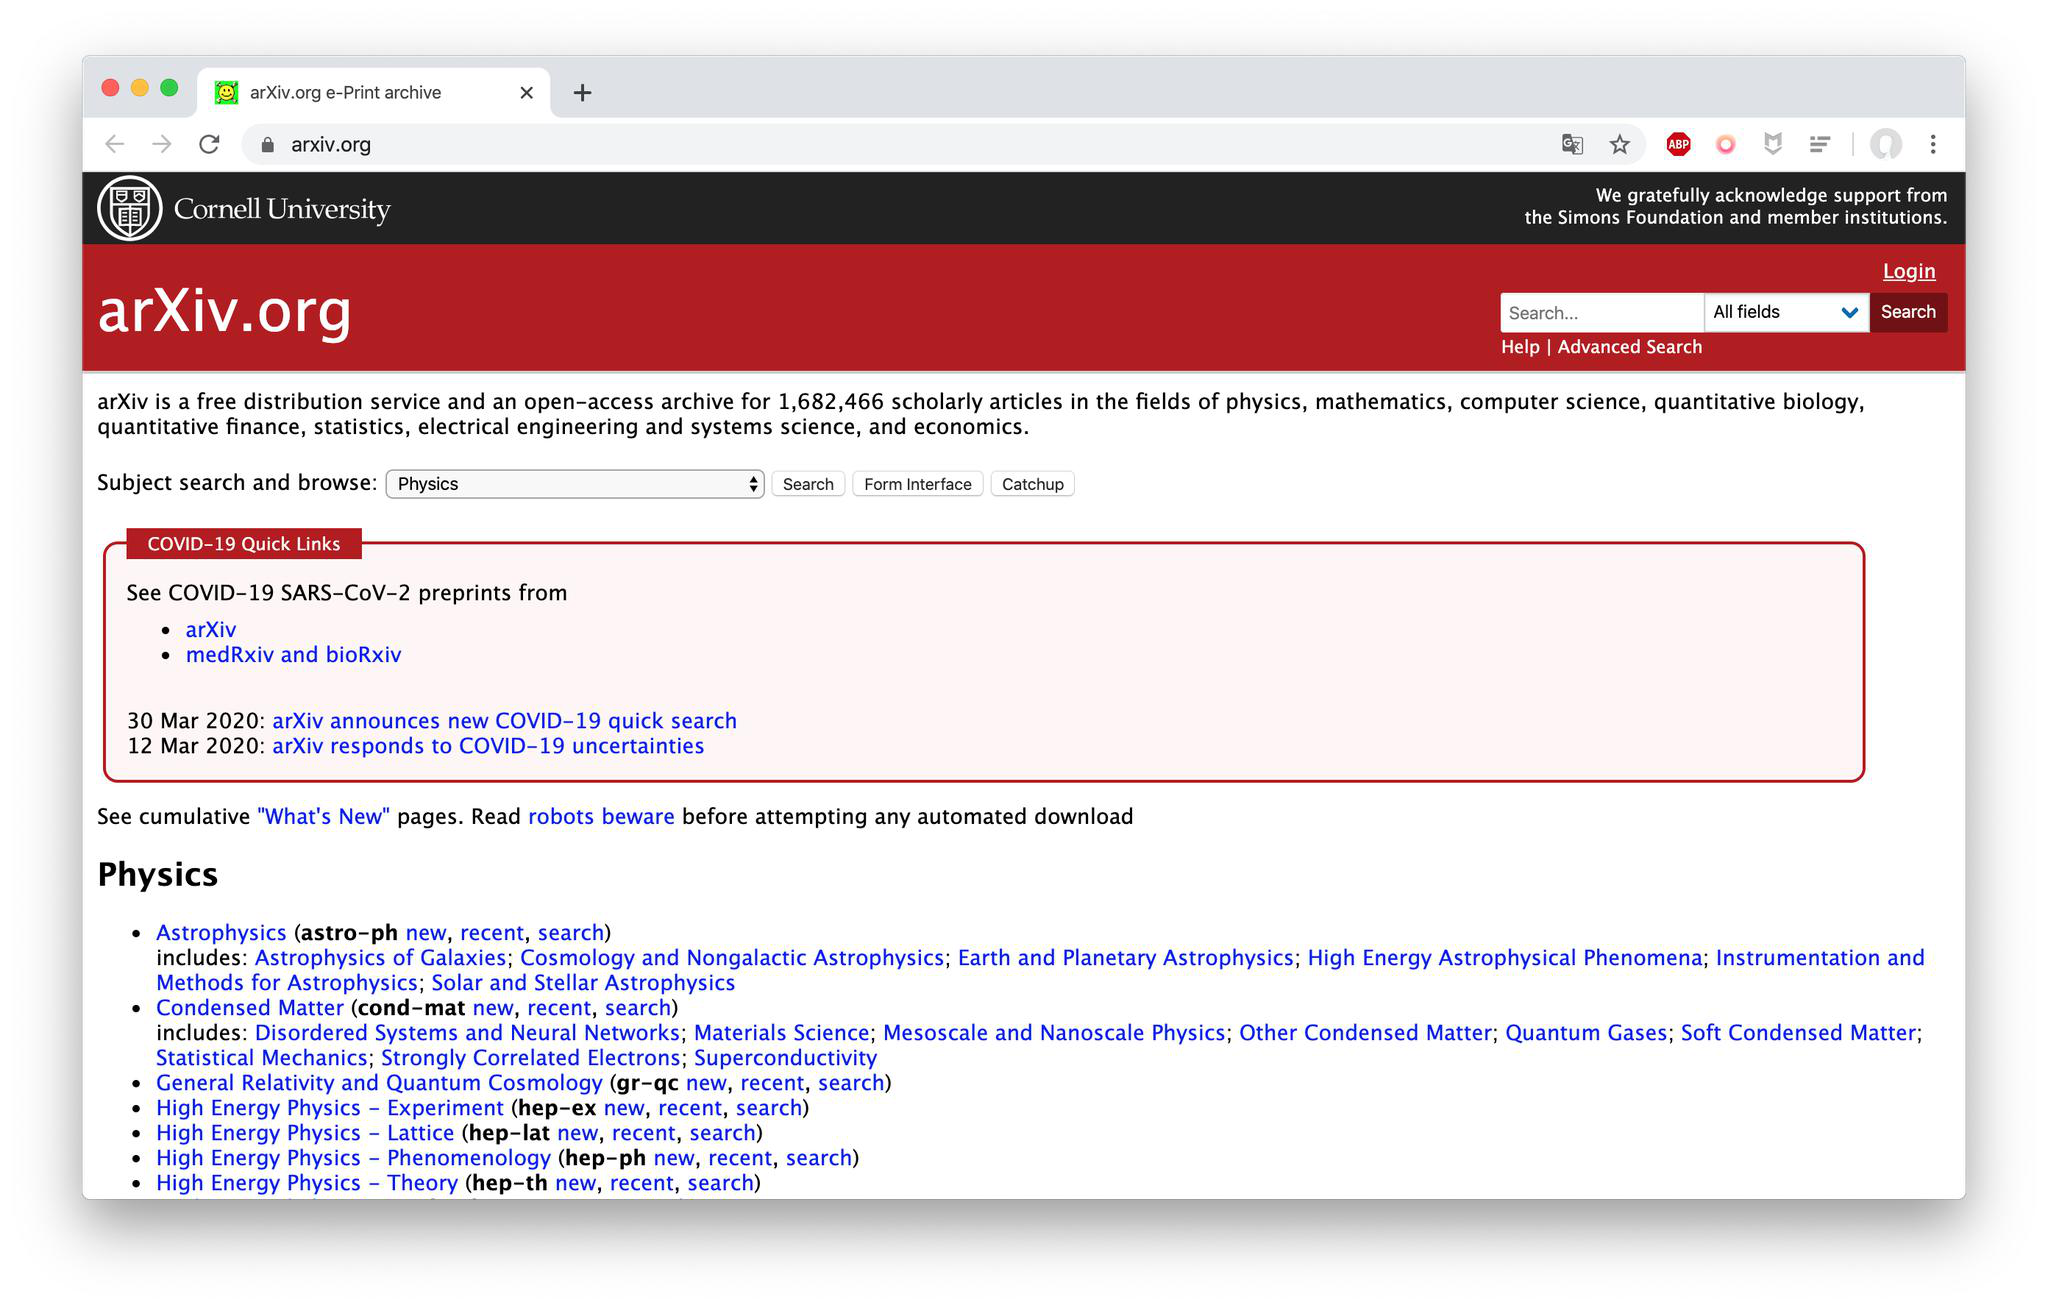Open the Condensed Matter category link
The image size is (2048, 1308).
250,1008
